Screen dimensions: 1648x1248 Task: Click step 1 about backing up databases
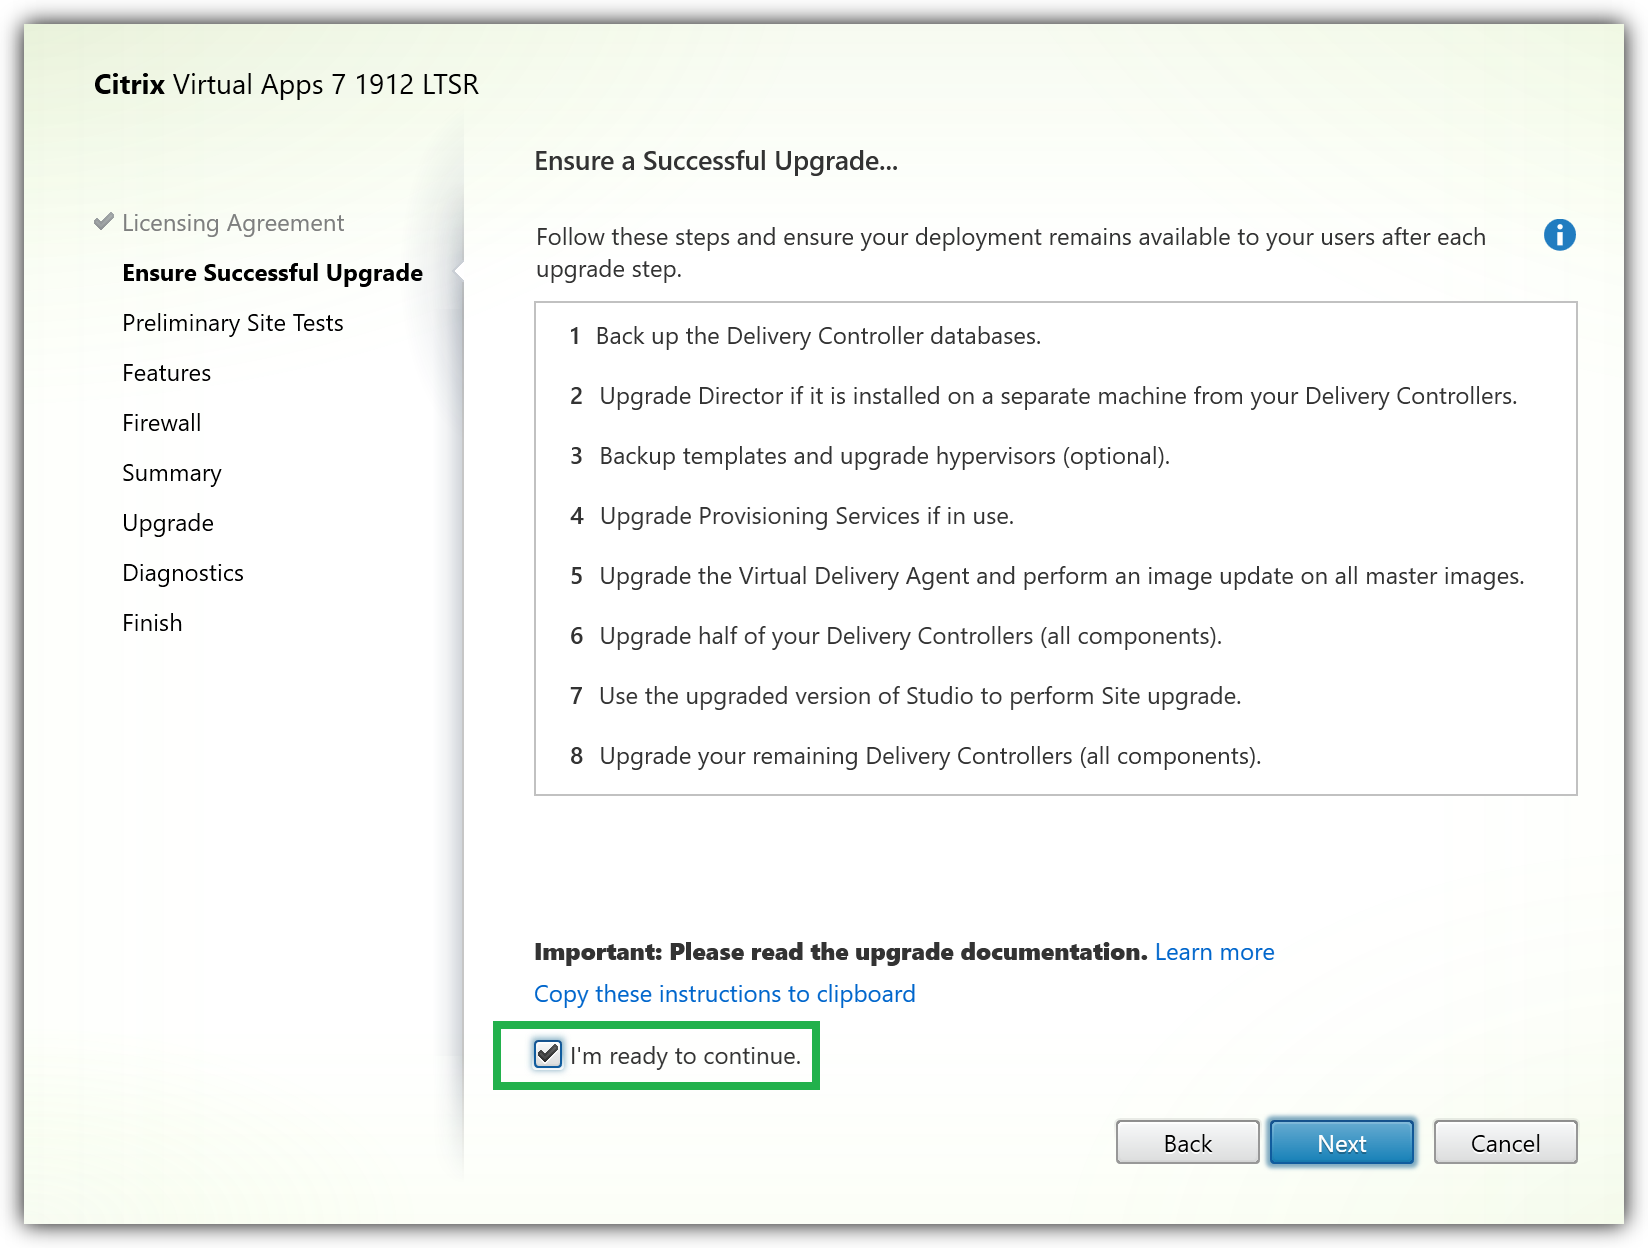[x=817, y=336]
